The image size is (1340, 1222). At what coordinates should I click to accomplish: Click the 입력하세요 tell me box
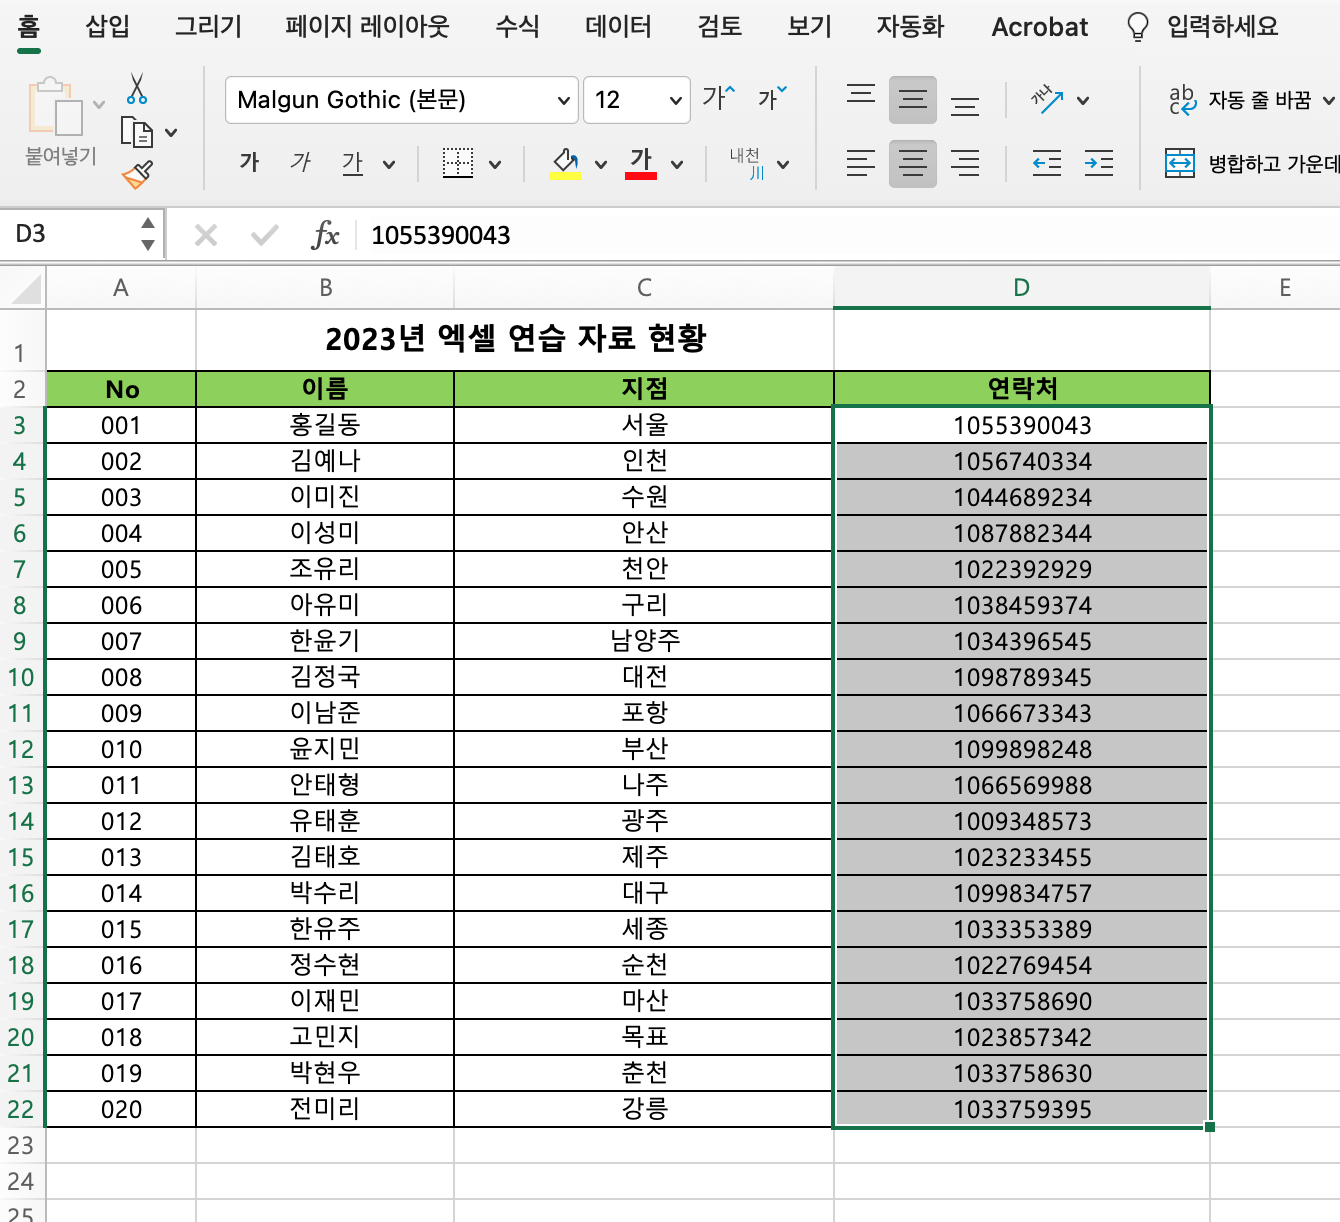pyautogui.click(x=1203, y=27)
